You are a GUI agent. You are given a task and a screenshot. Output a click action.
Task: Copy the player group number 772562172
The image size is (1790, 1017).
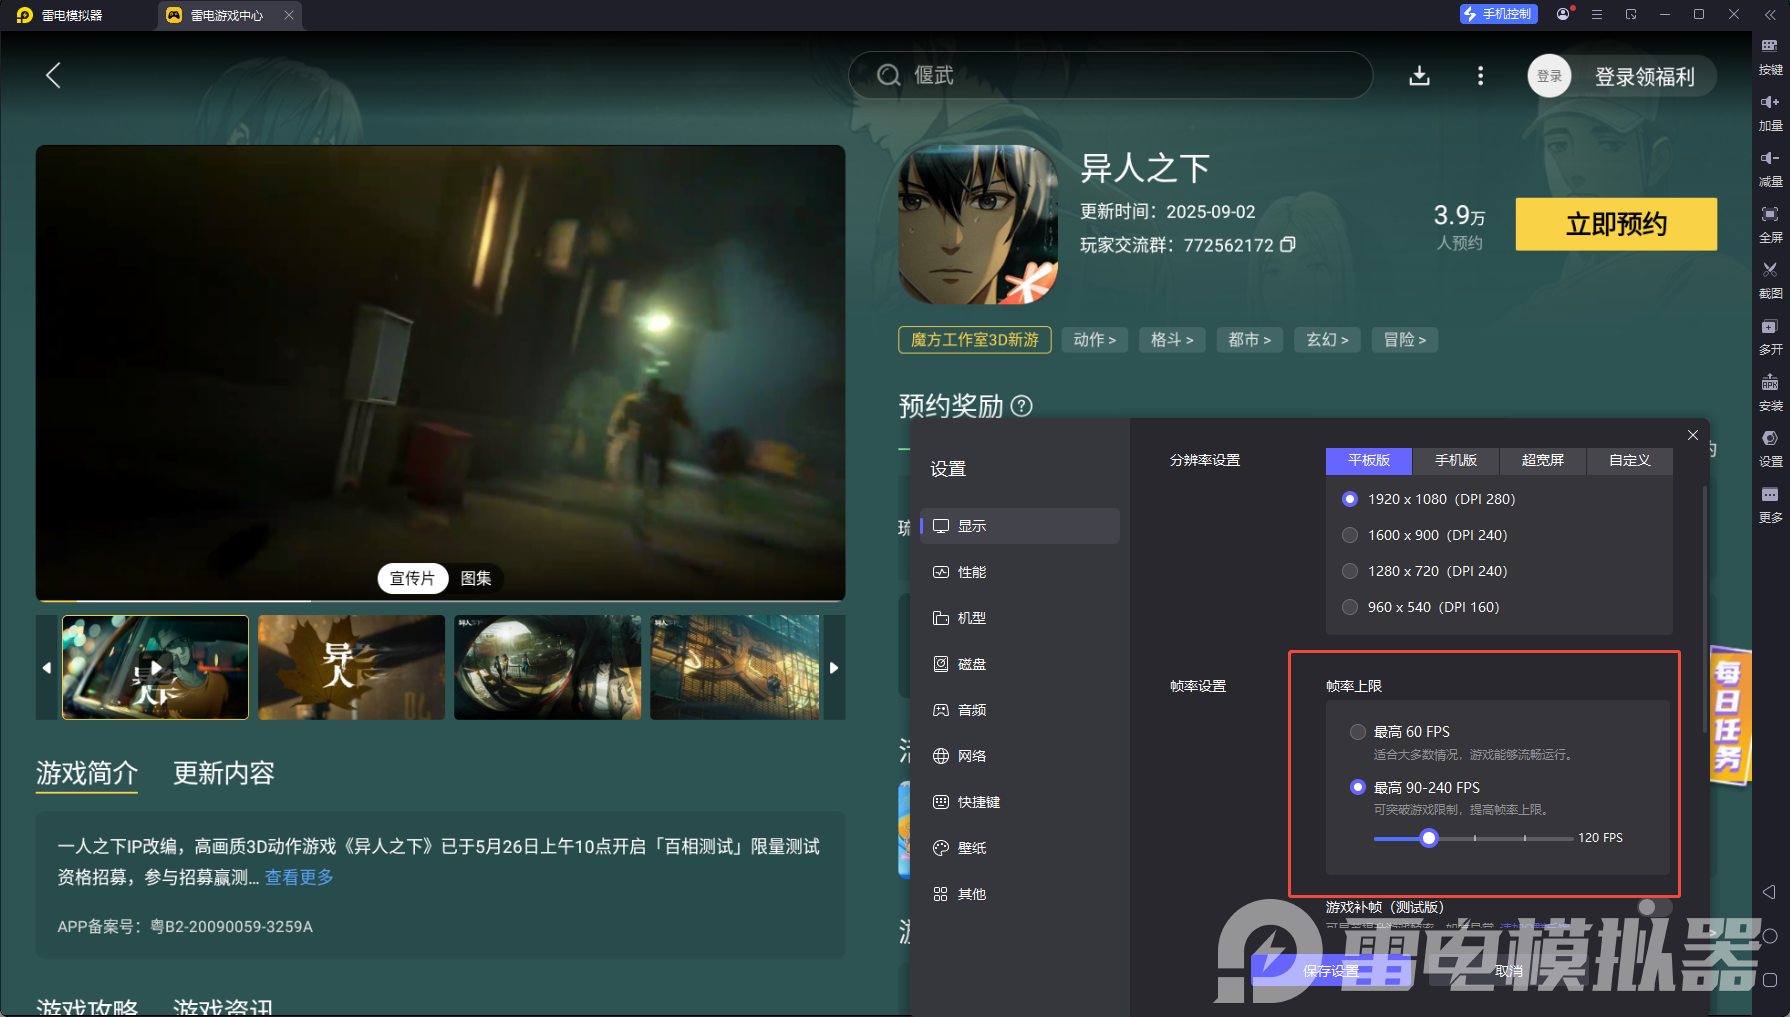[1288, 245]
